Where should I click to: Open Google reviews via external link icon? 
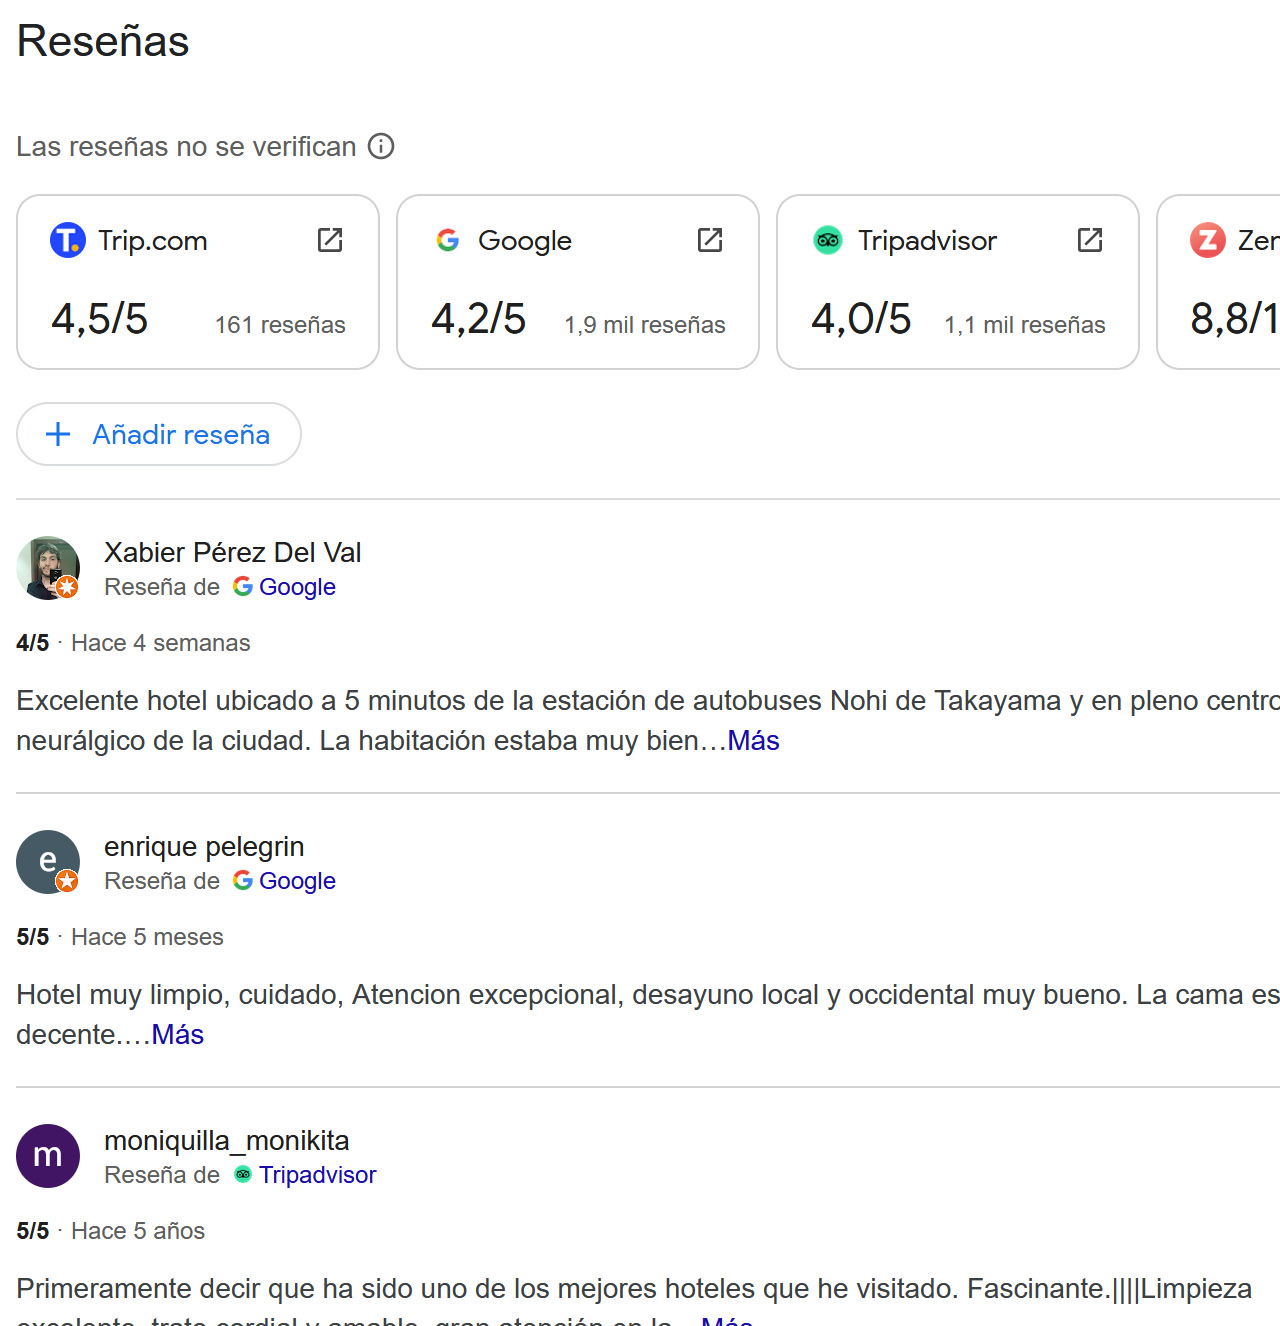point(710,240)
